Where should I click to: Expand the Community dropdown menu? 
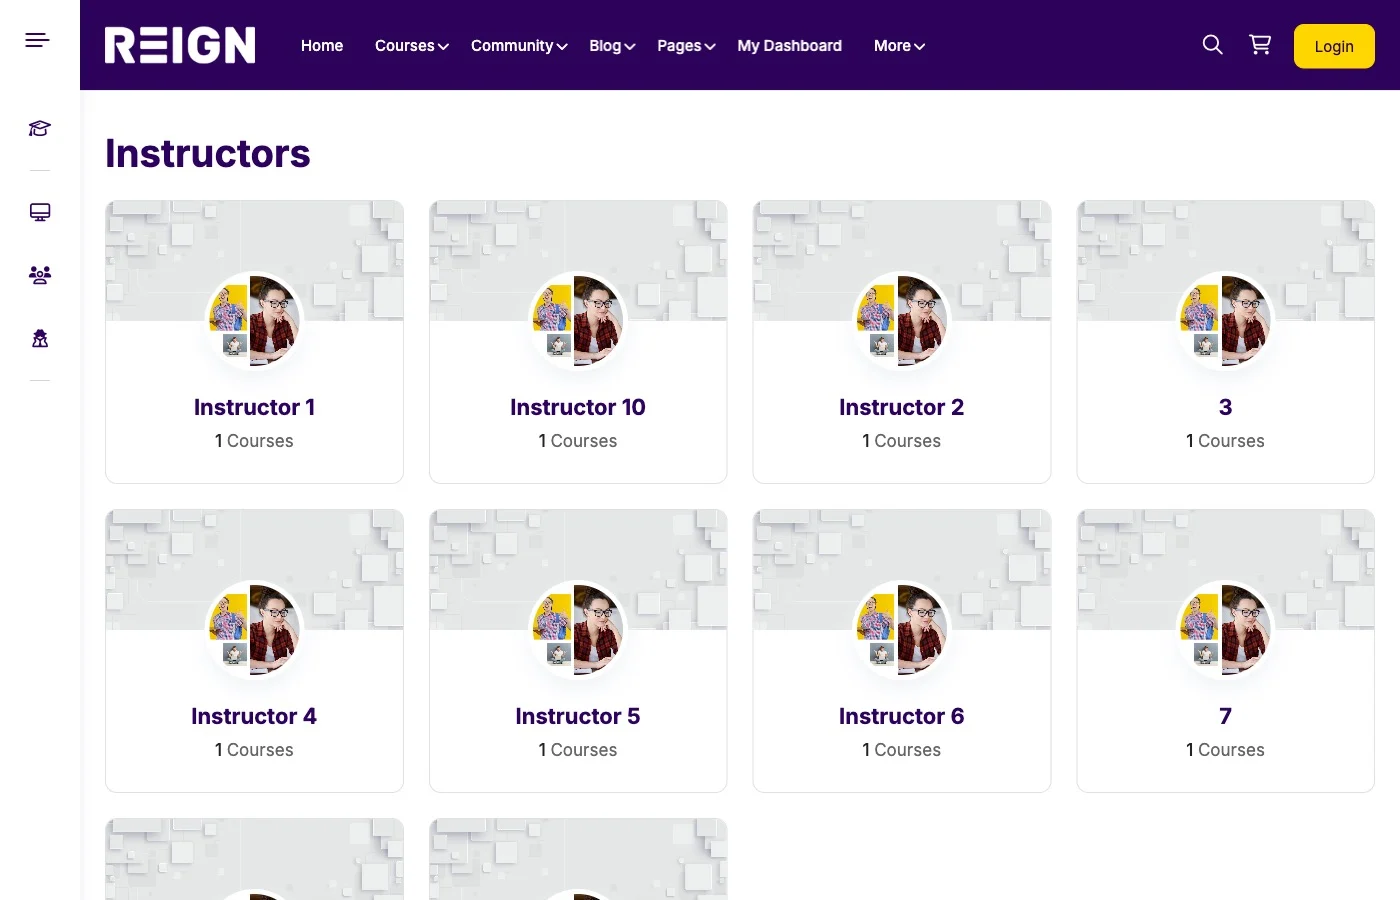pyautogui.click(x=519, y=46)
